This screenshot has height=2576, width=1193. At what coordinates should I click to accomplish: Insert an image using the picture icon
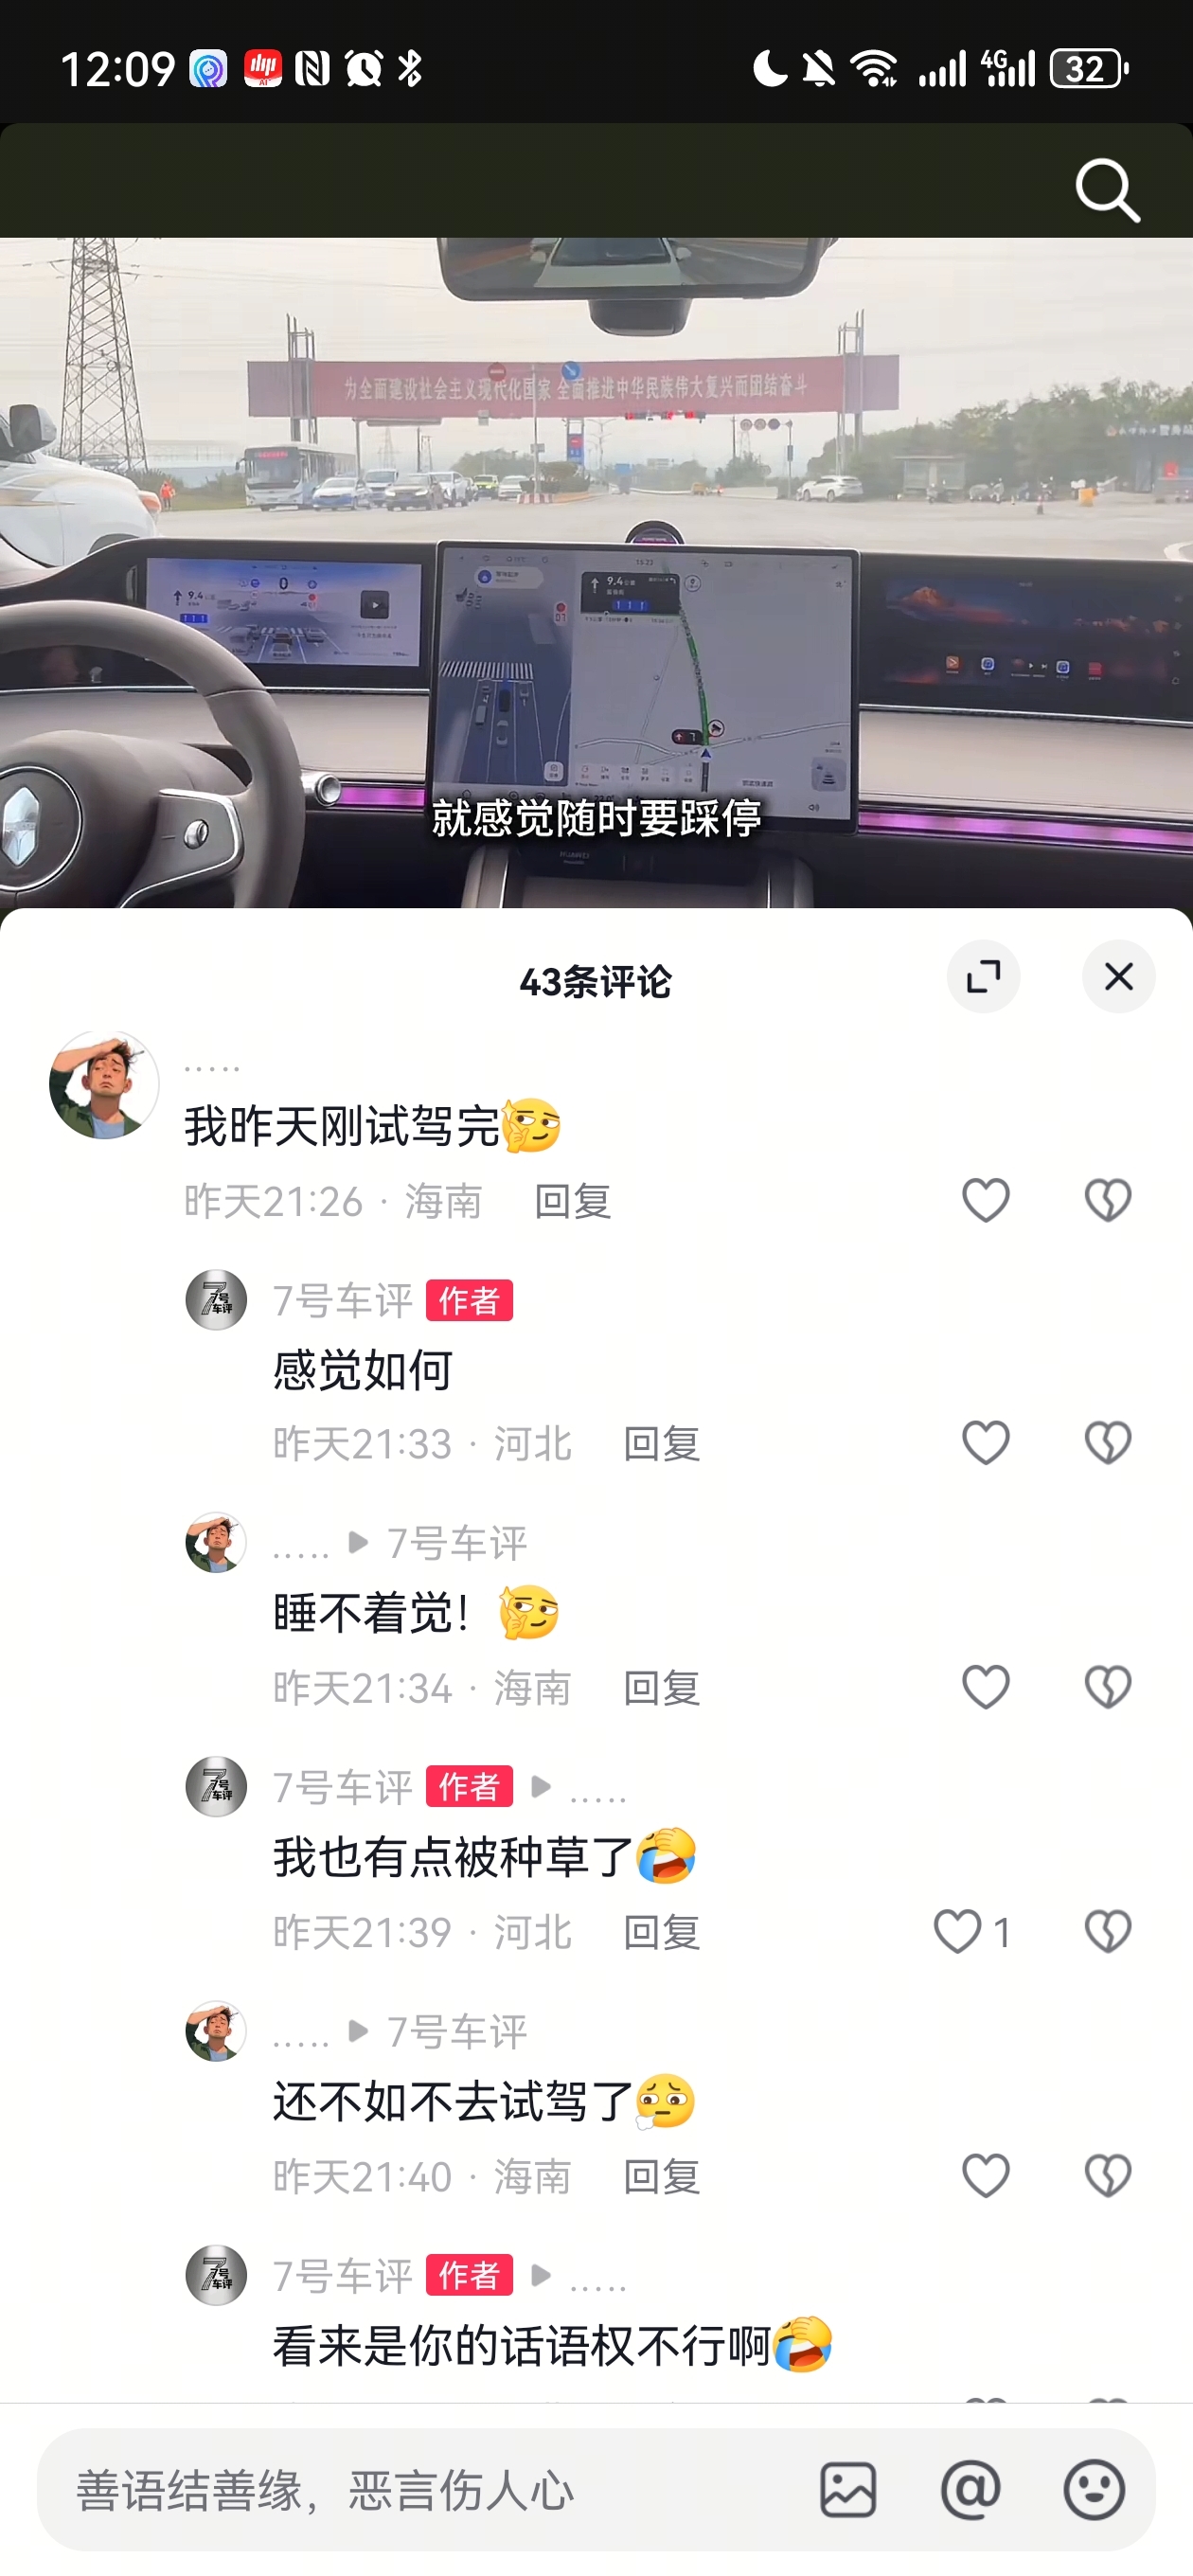[x=848, y=2489]
